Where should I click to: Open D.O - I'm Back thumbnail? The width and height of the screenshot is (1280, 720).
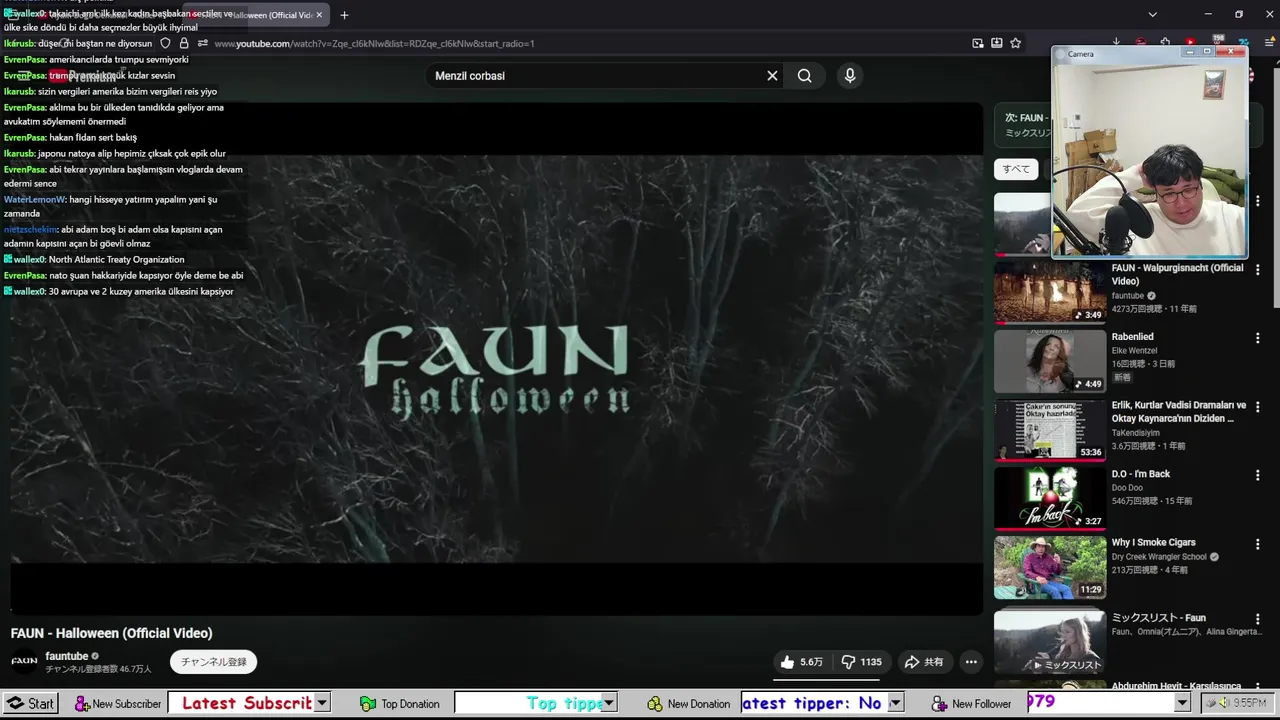(1050, 498)
